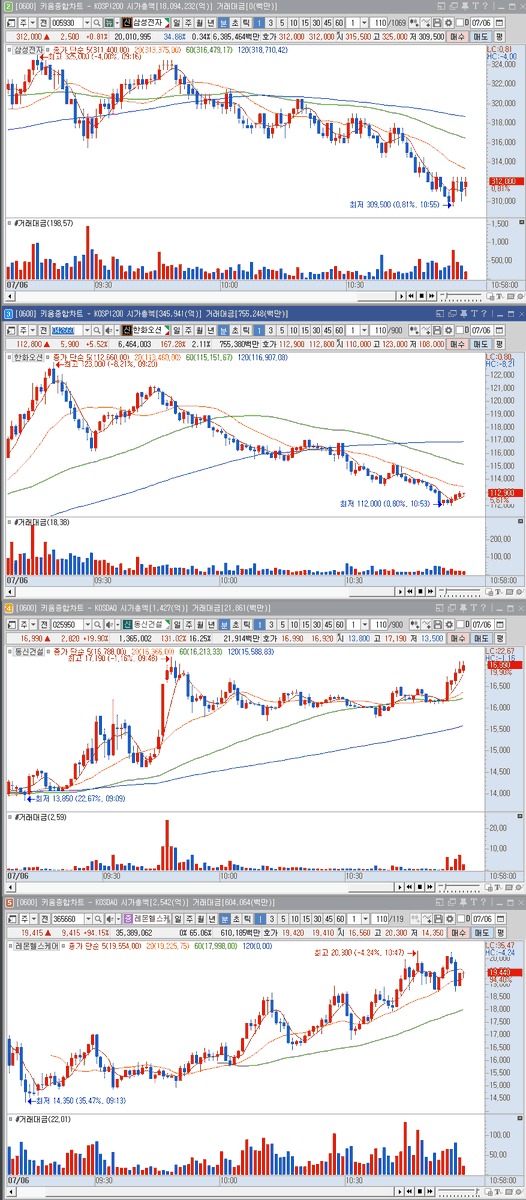Select 15-minute interval in 한화오션 chart
This screenshot has height=1200, width=526.
tap(306, 329)
